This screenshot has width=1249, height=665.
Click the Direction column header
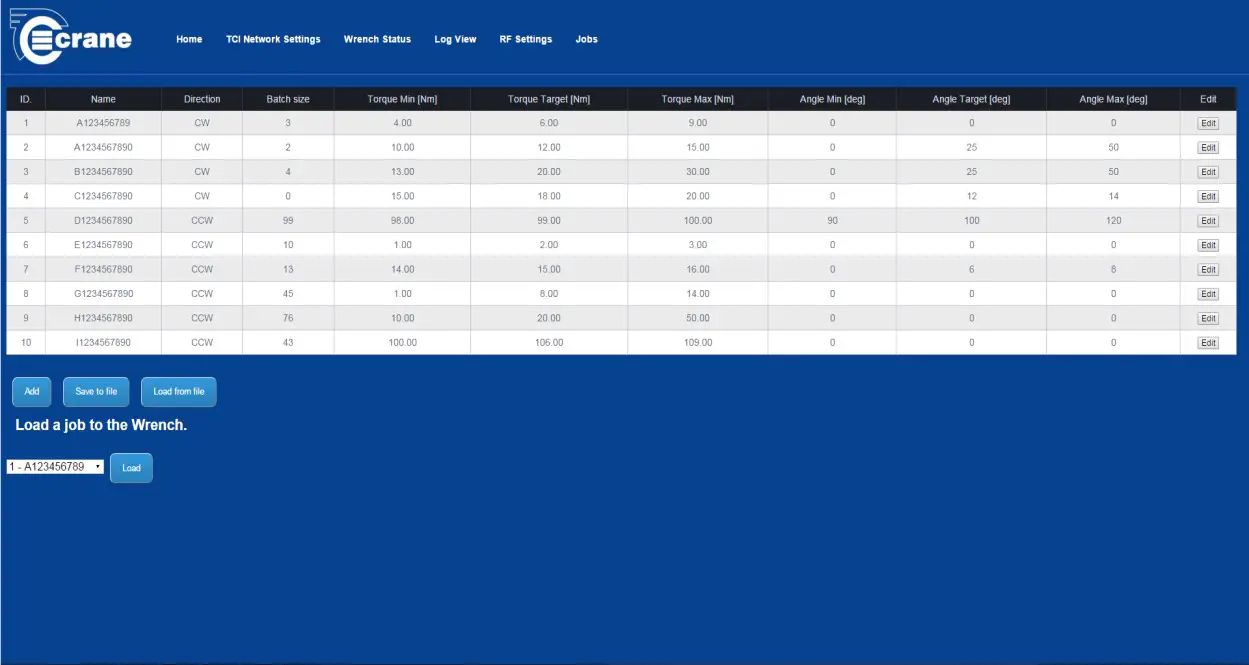point(202,99)
